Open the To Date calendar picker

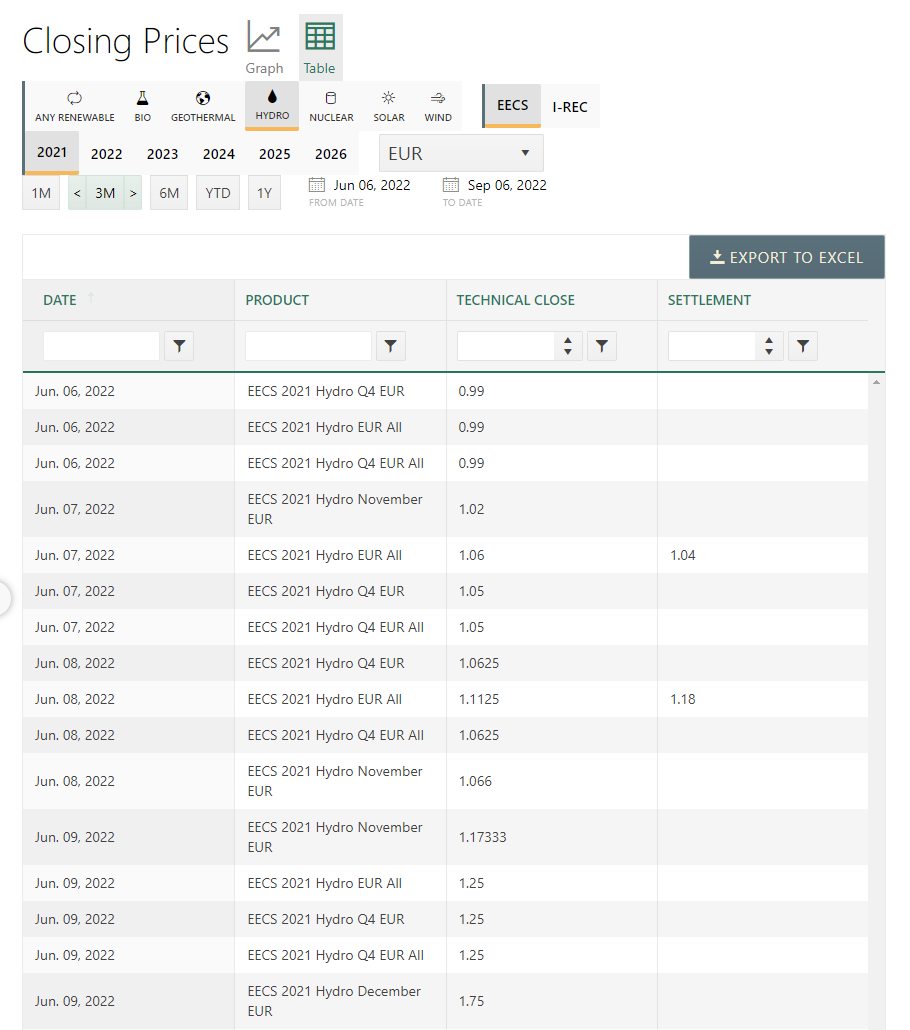451,185
